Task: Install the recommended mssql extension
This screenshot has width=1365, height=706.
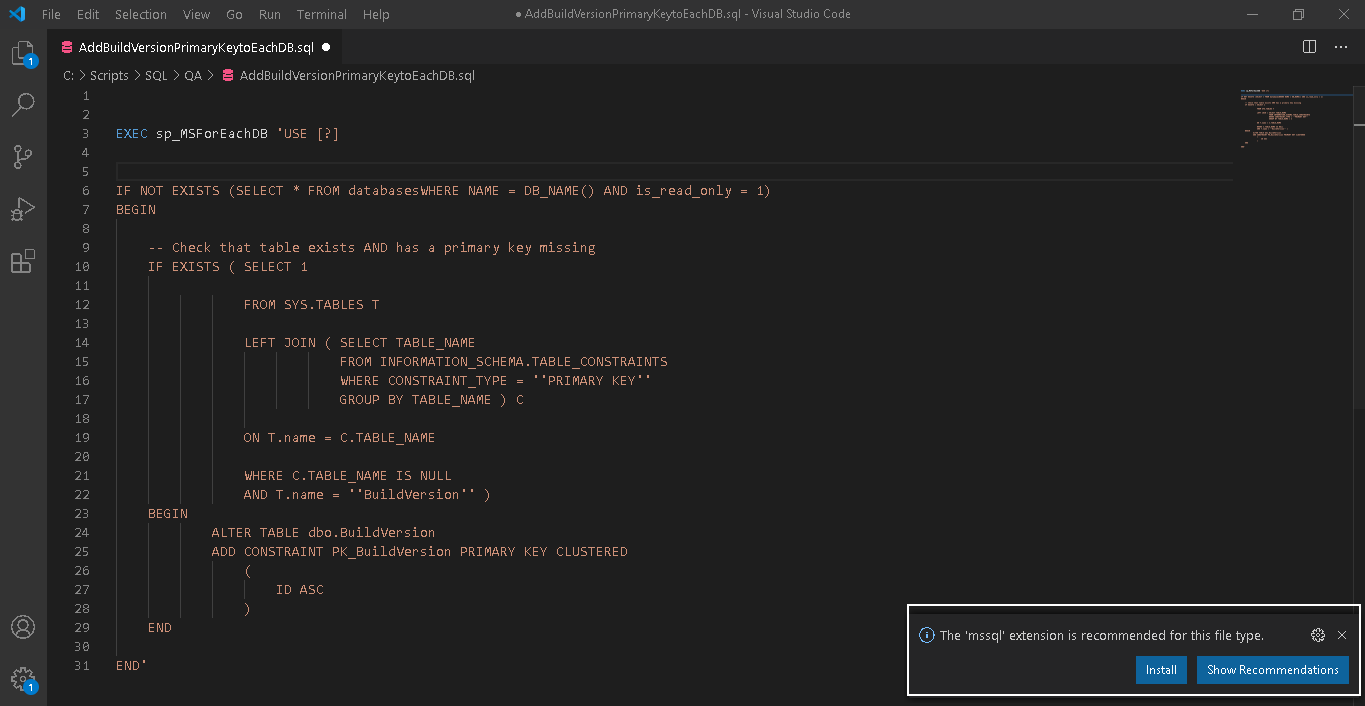Action: (x=1161, y=670)
